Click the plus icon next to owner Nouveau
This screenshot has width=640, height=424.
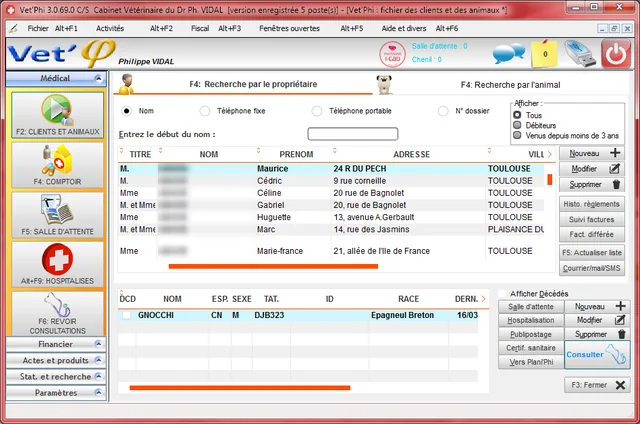[x=615, y=153]
